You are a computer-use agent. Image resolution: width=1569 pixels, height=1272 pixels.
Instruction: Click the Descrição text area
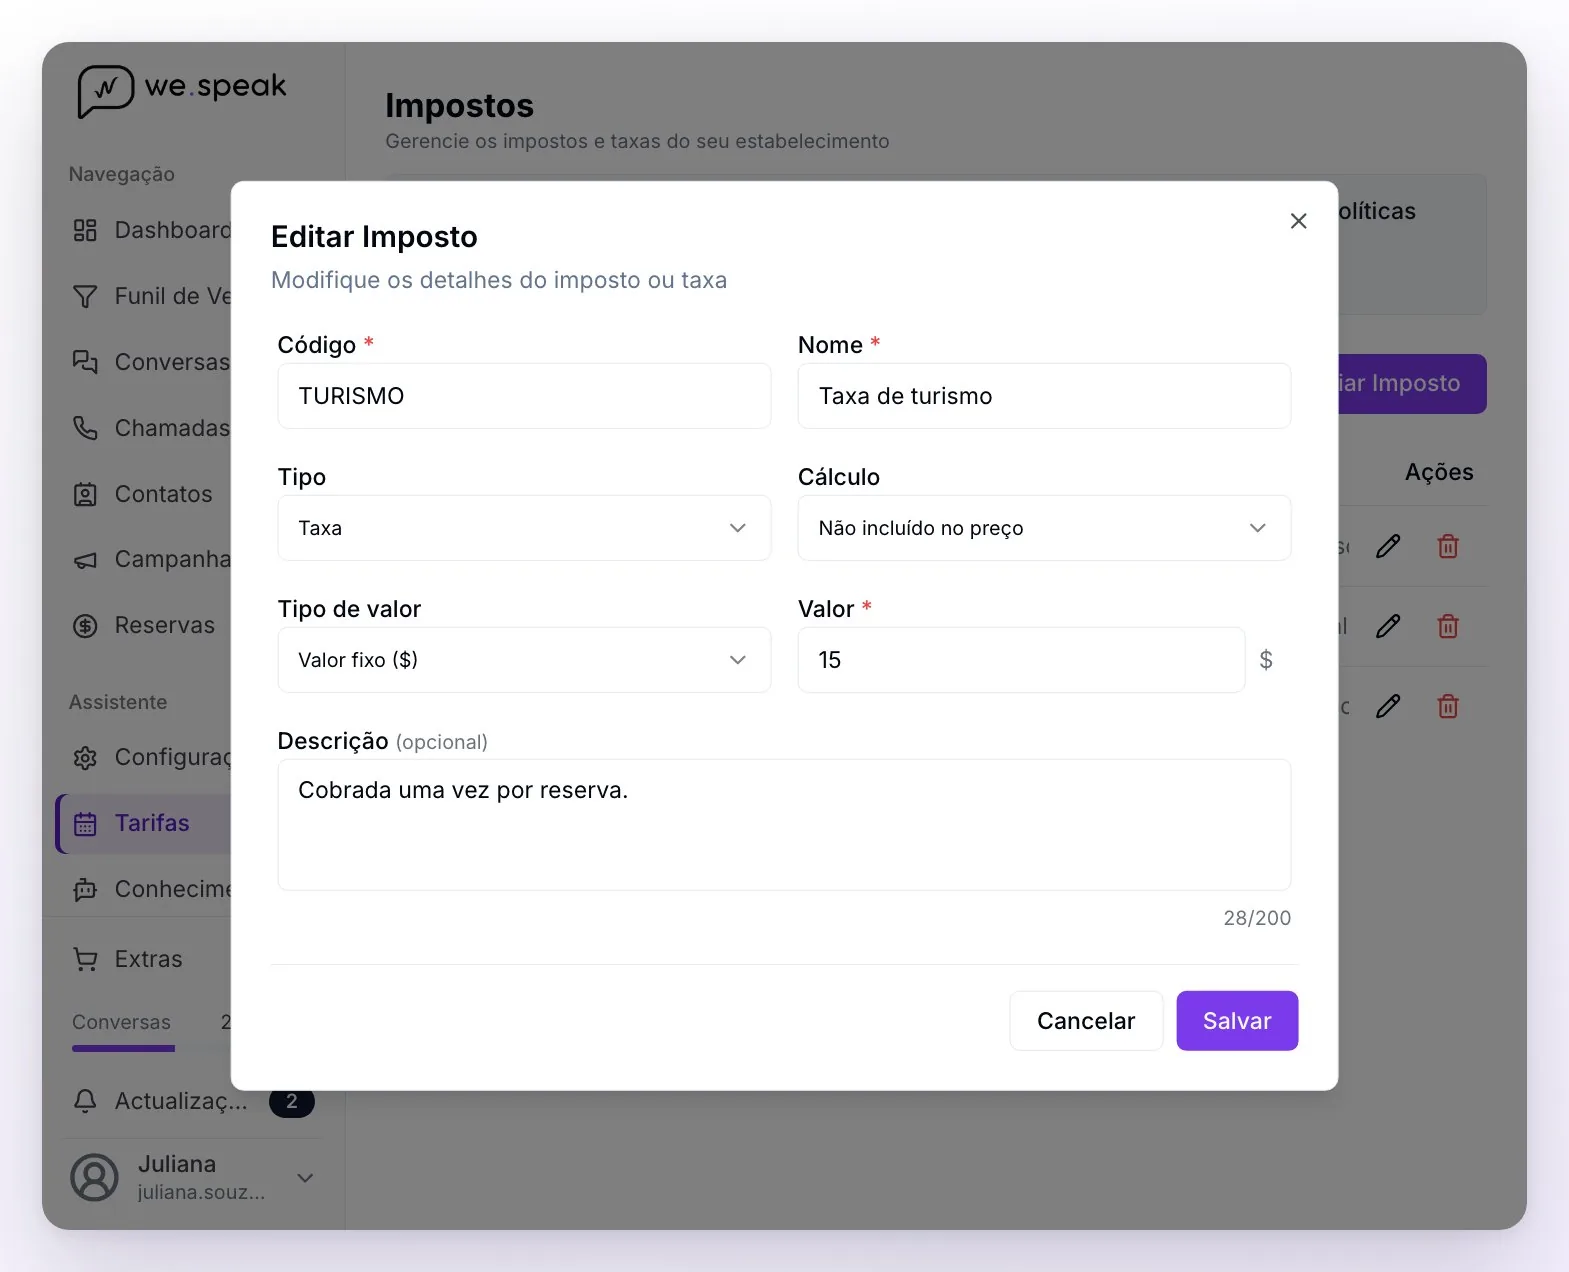[784, 825]
